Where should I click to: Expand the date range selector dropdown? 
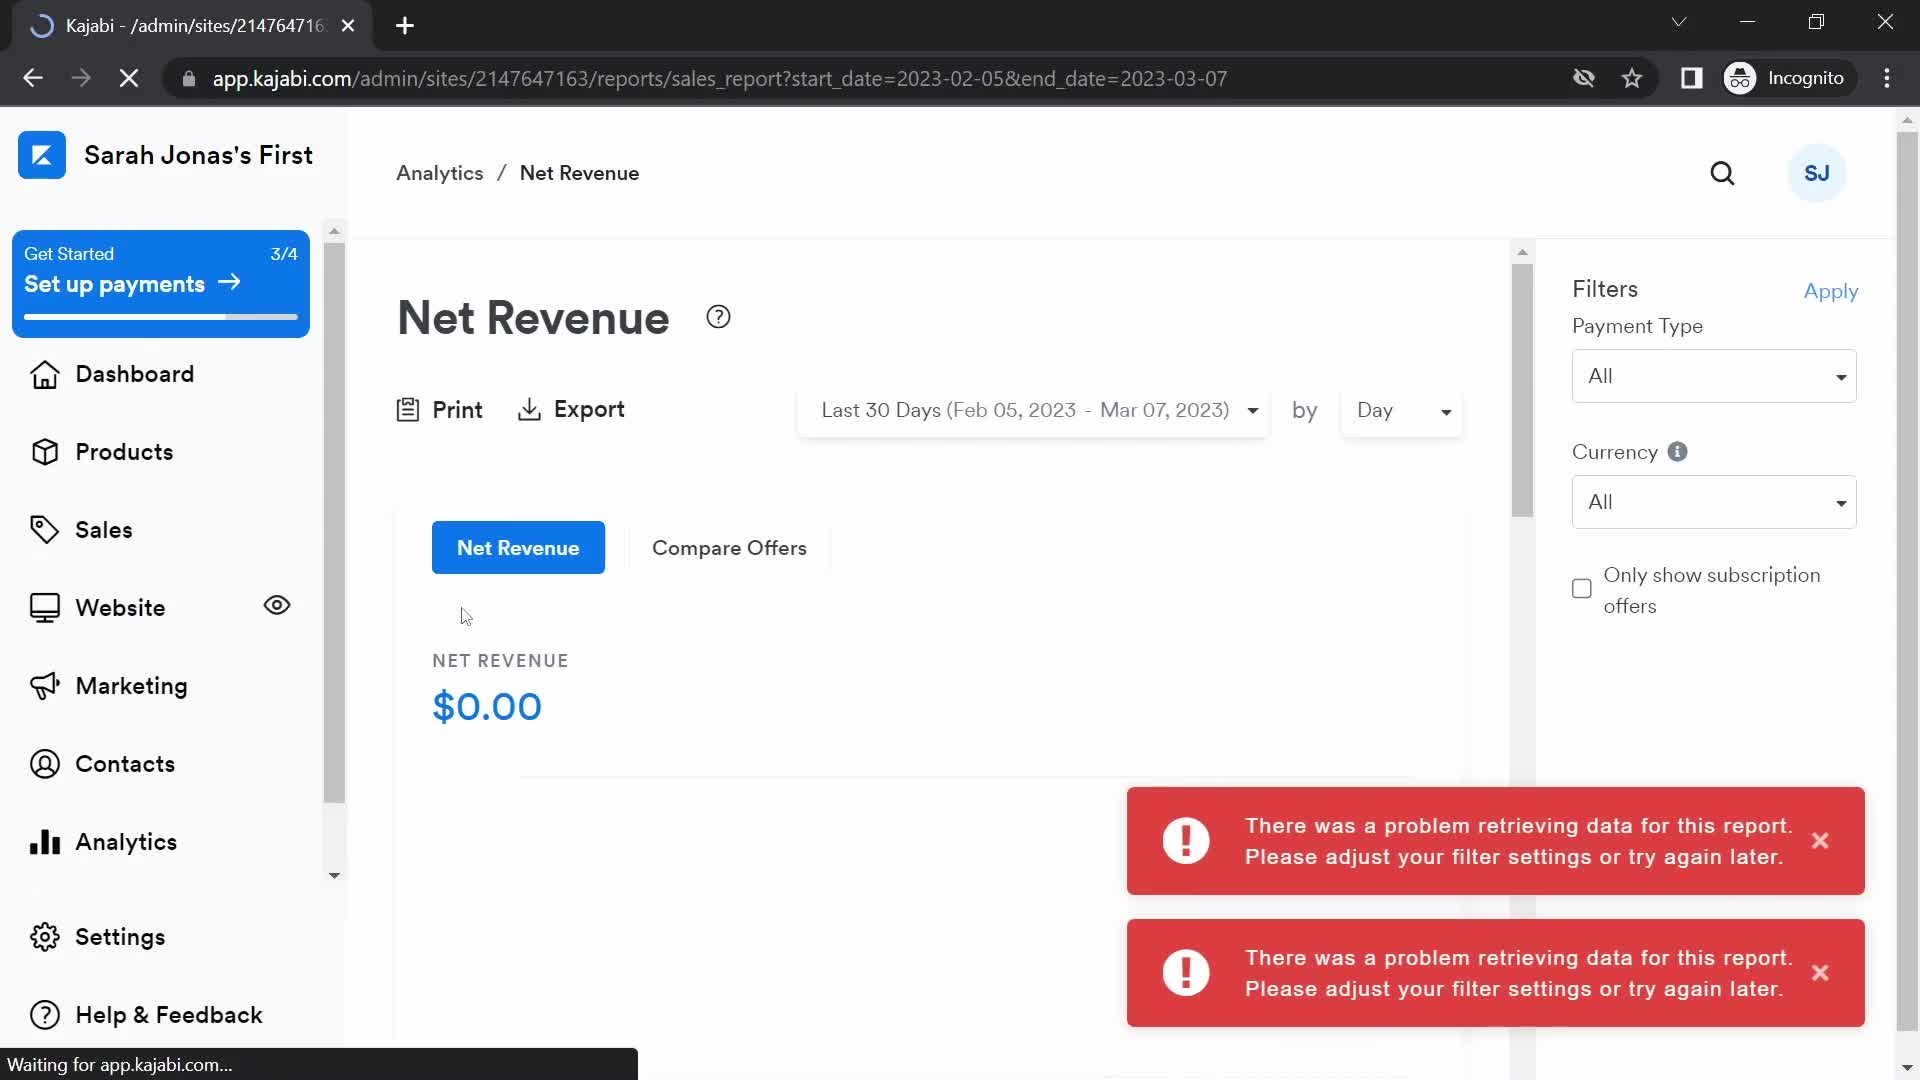[1034, 410]
